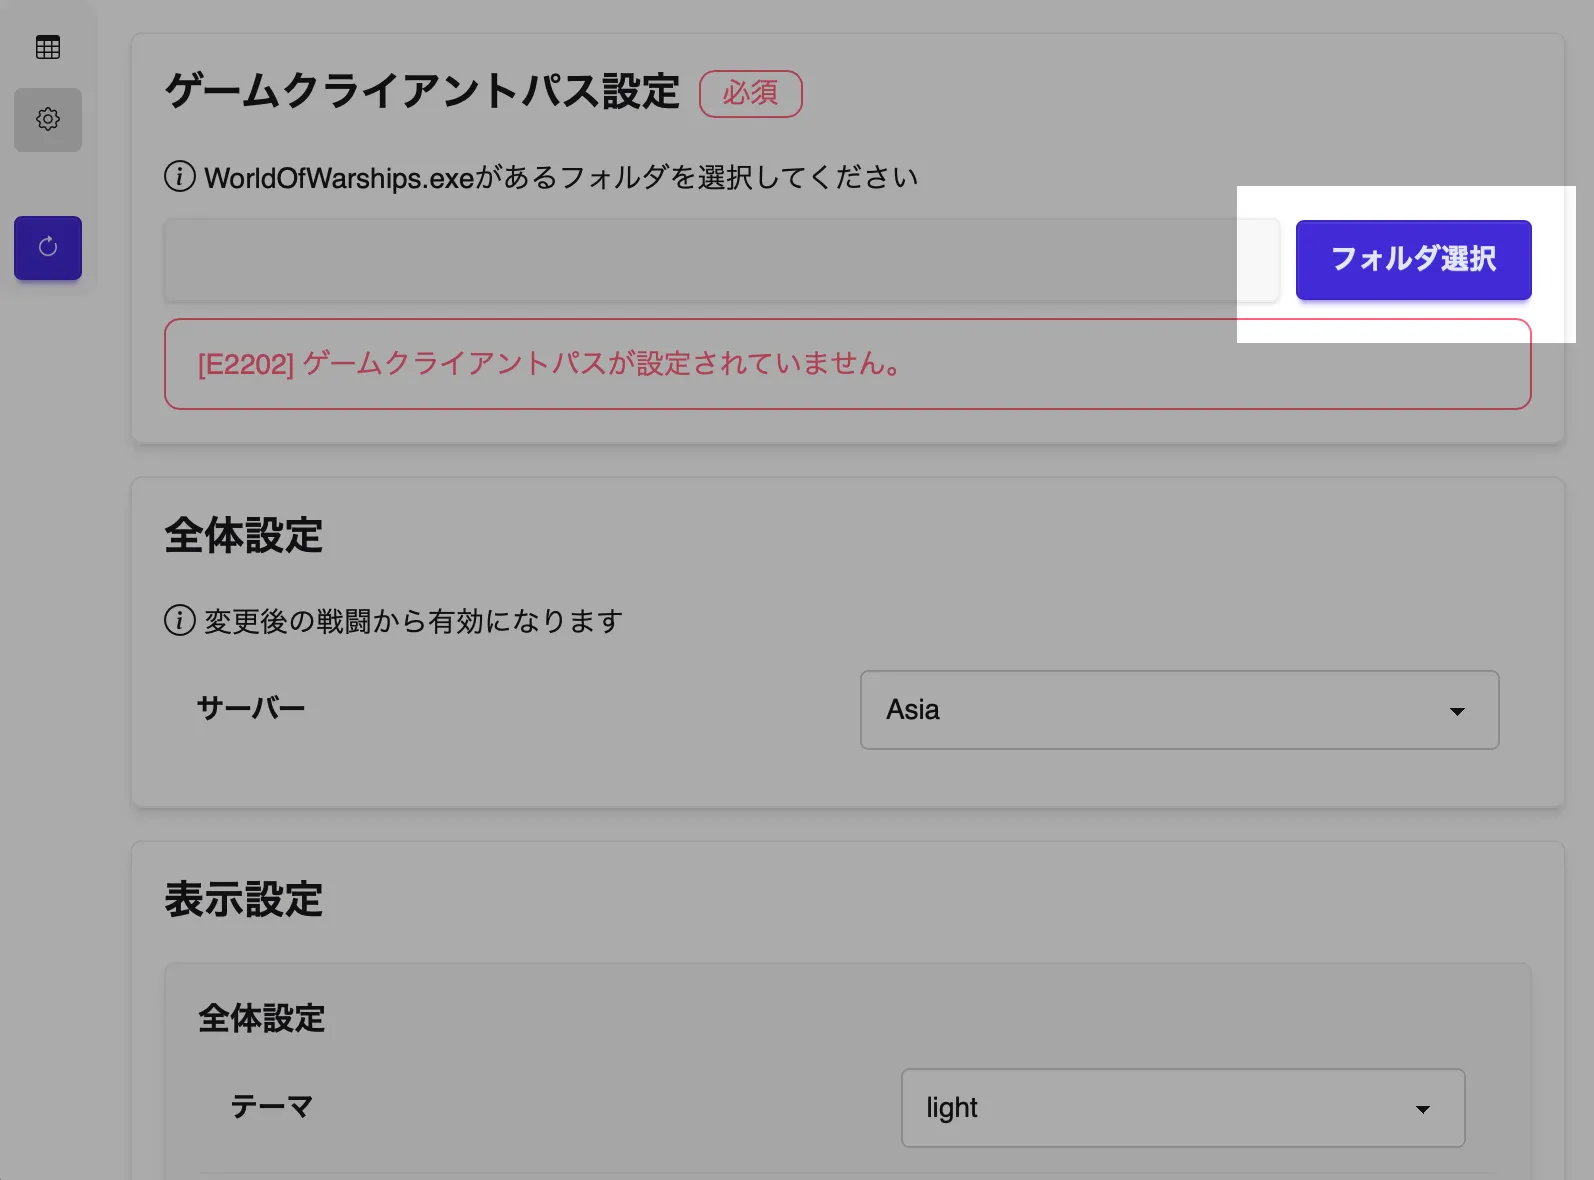1594x1180 pixels.
Task: Click the テーマ label
Action: coord(272,1106)
